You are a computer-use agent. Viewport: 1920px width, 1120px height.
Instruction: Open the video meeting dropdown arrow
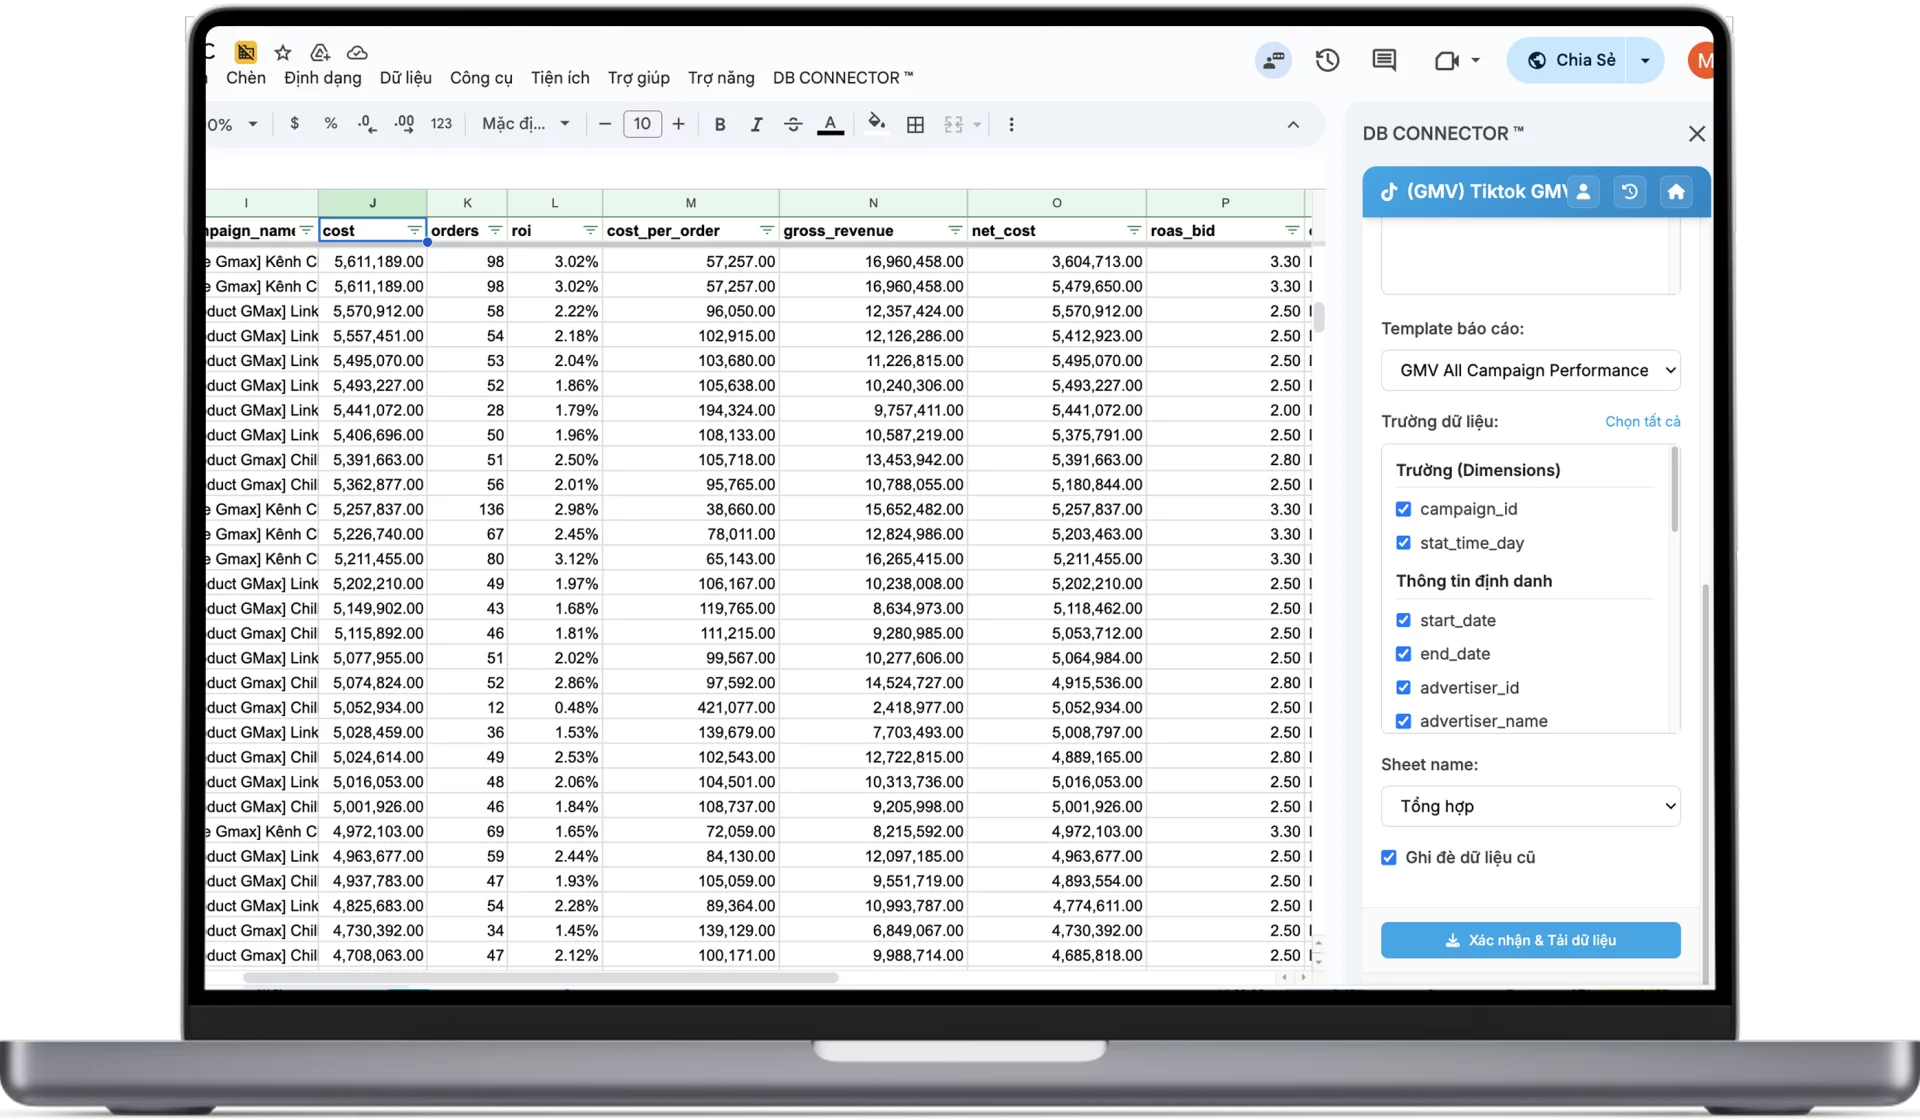(x=1475, y=60)
